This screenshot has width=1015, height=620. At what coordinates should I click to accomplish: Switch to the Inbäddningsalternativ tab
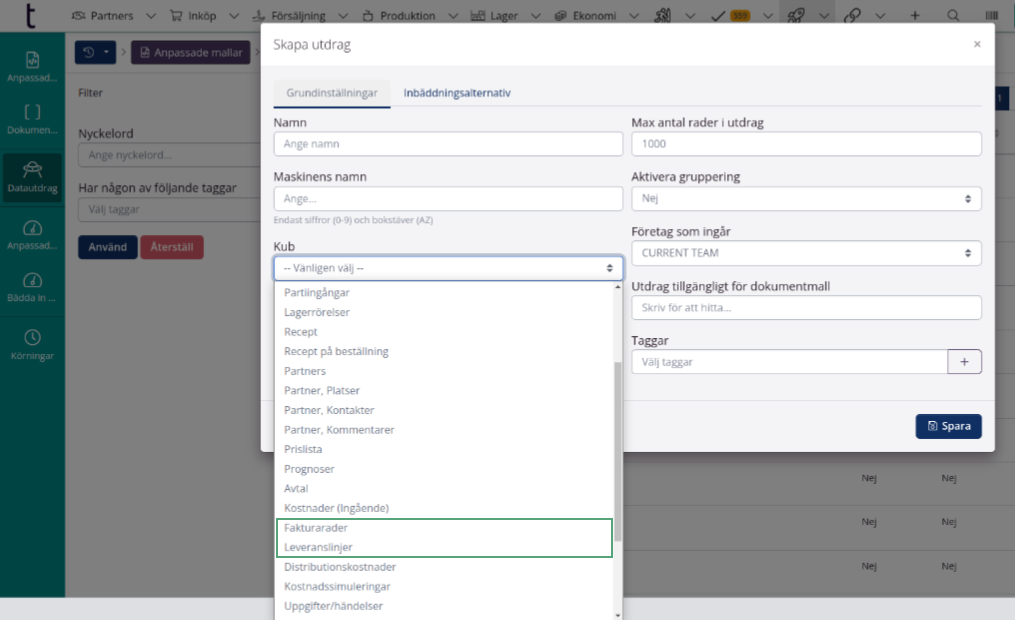[457, 93]
